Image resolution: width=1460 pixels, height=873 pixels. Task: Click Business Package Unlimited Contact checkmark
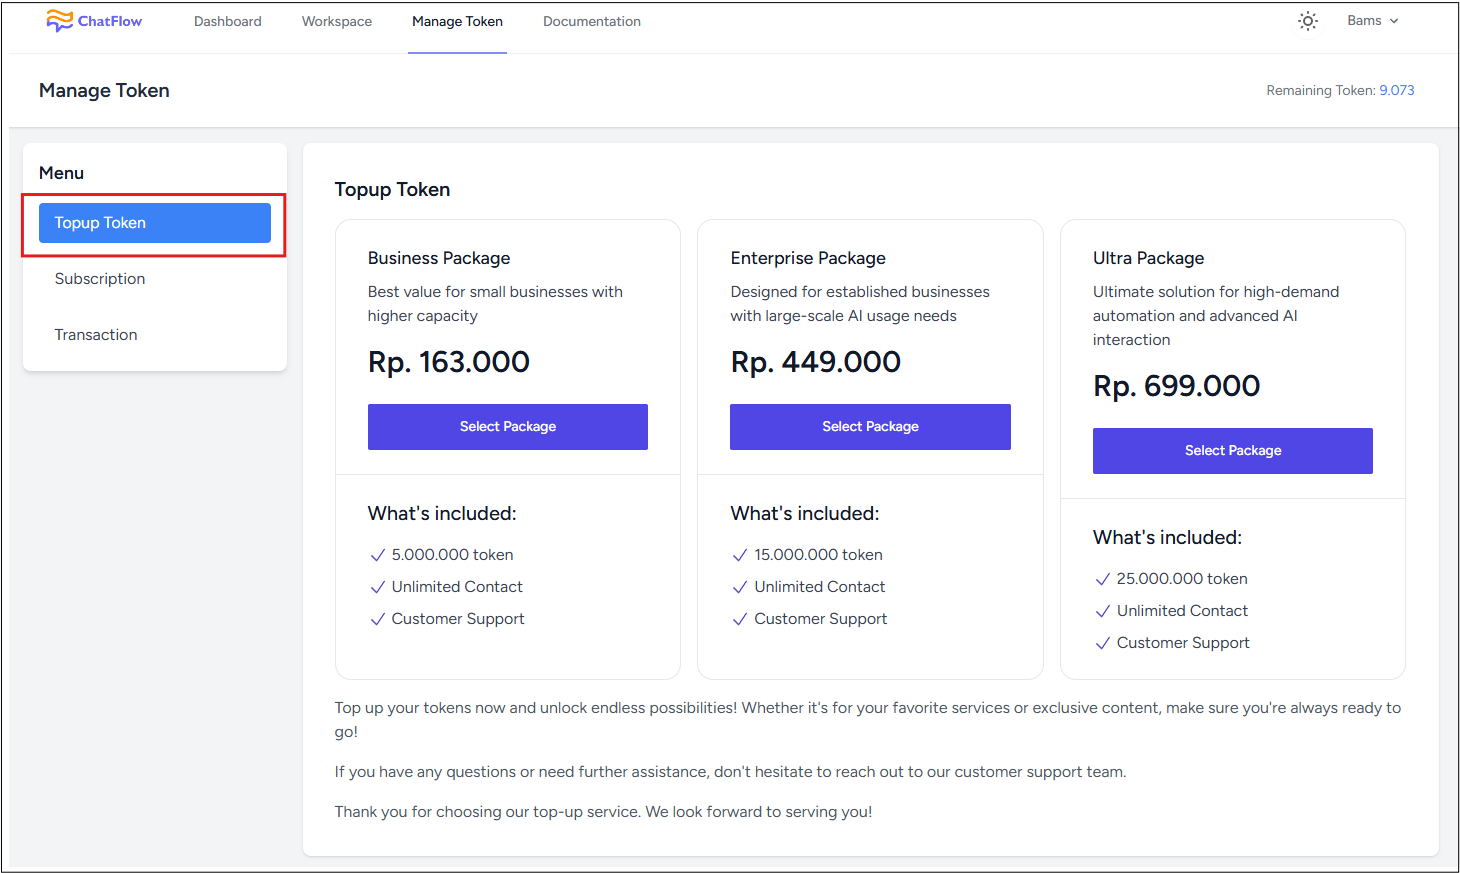click(377, 587)
